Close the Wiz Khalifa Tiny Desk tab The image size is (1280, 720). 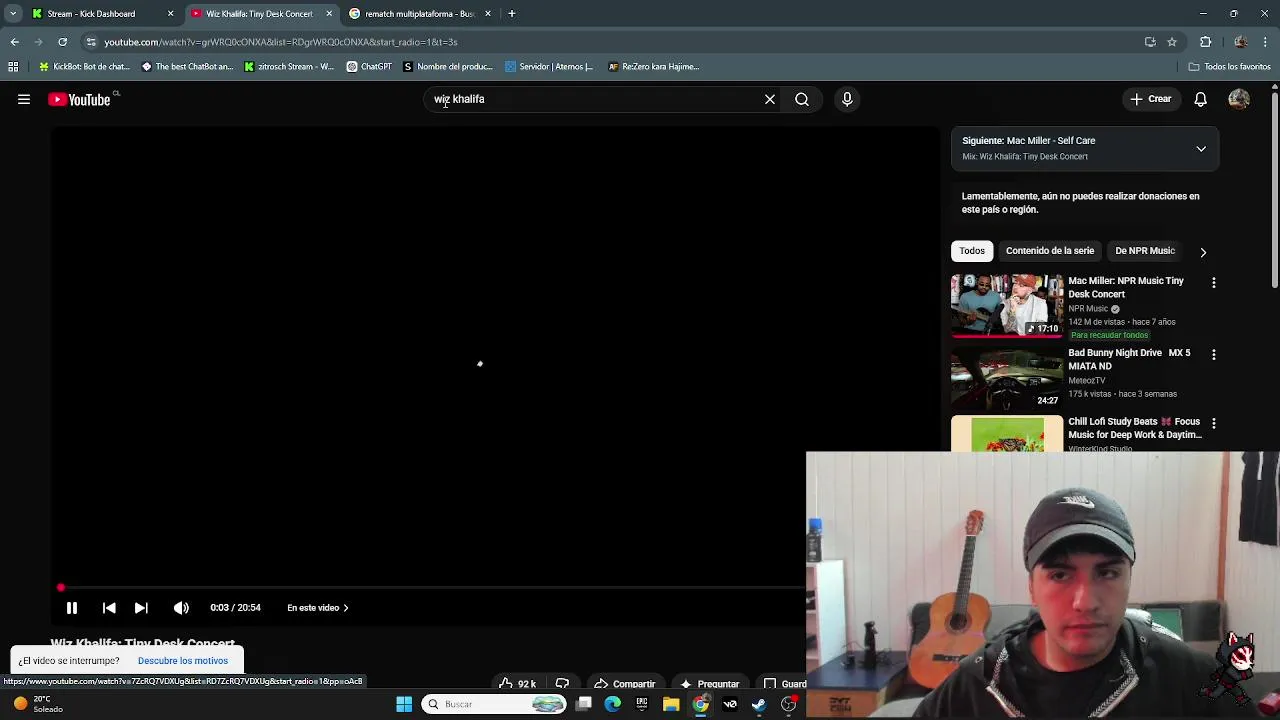[329, 14]
